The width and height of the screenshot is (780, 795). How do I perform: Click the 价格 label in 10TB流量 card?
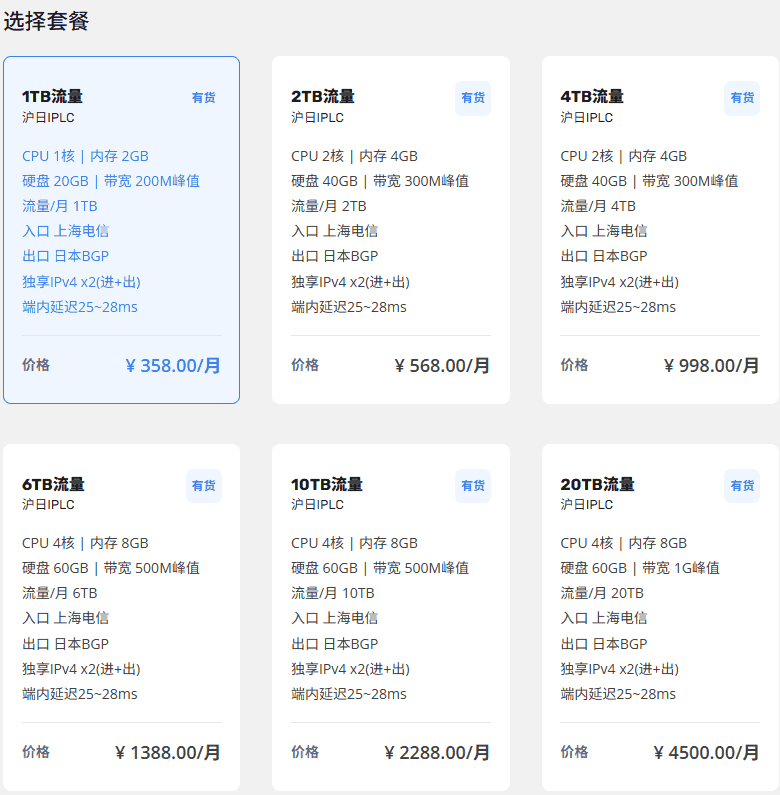[305, 752]
